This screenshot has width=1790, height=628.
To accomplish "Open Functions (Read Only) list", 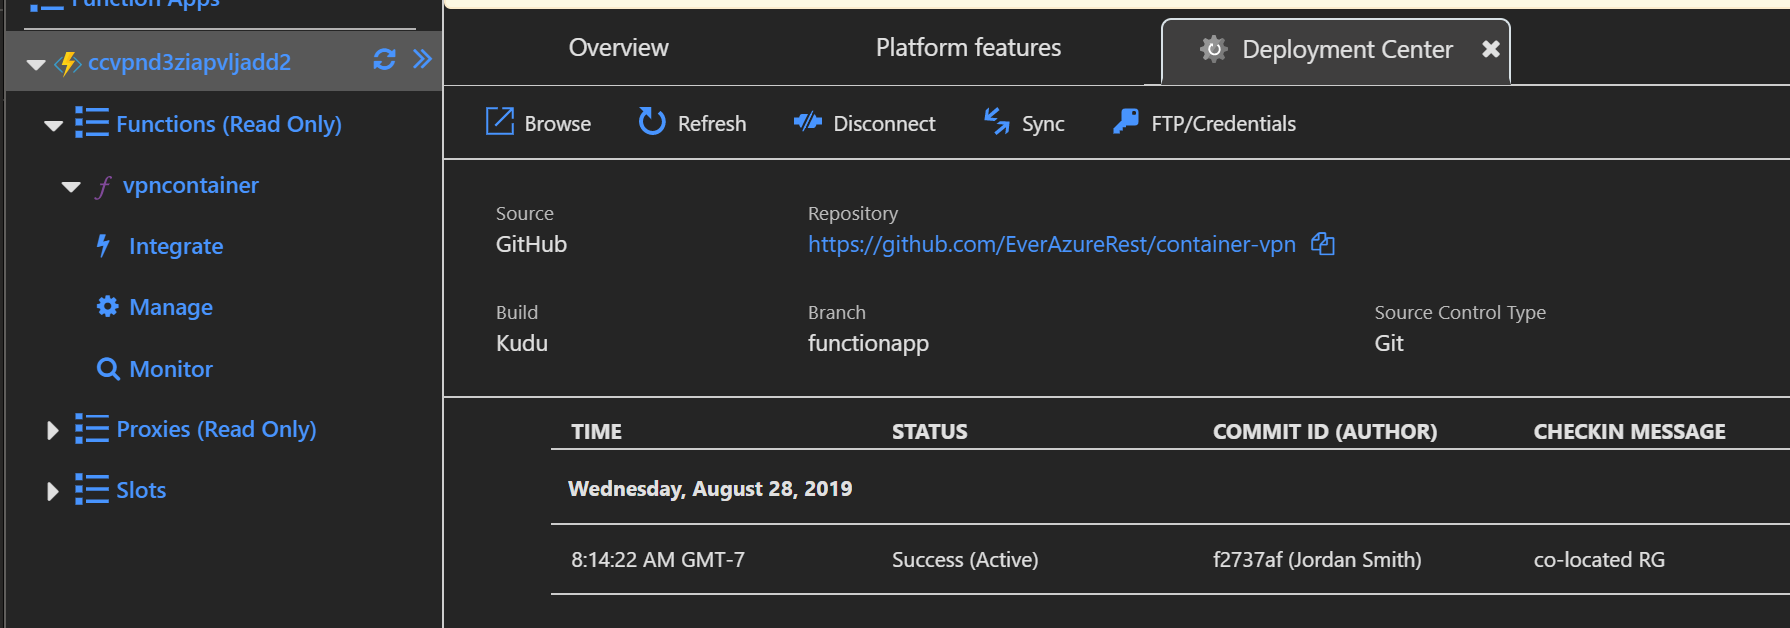I will coord(229,124).
